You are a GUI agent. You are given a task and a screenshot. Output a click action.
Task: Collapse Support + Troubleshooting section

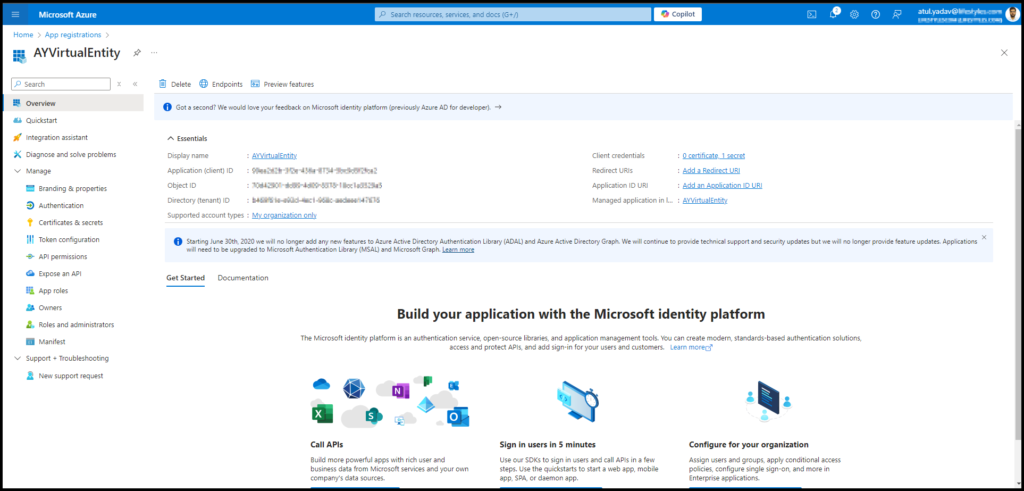coord(17,358)
